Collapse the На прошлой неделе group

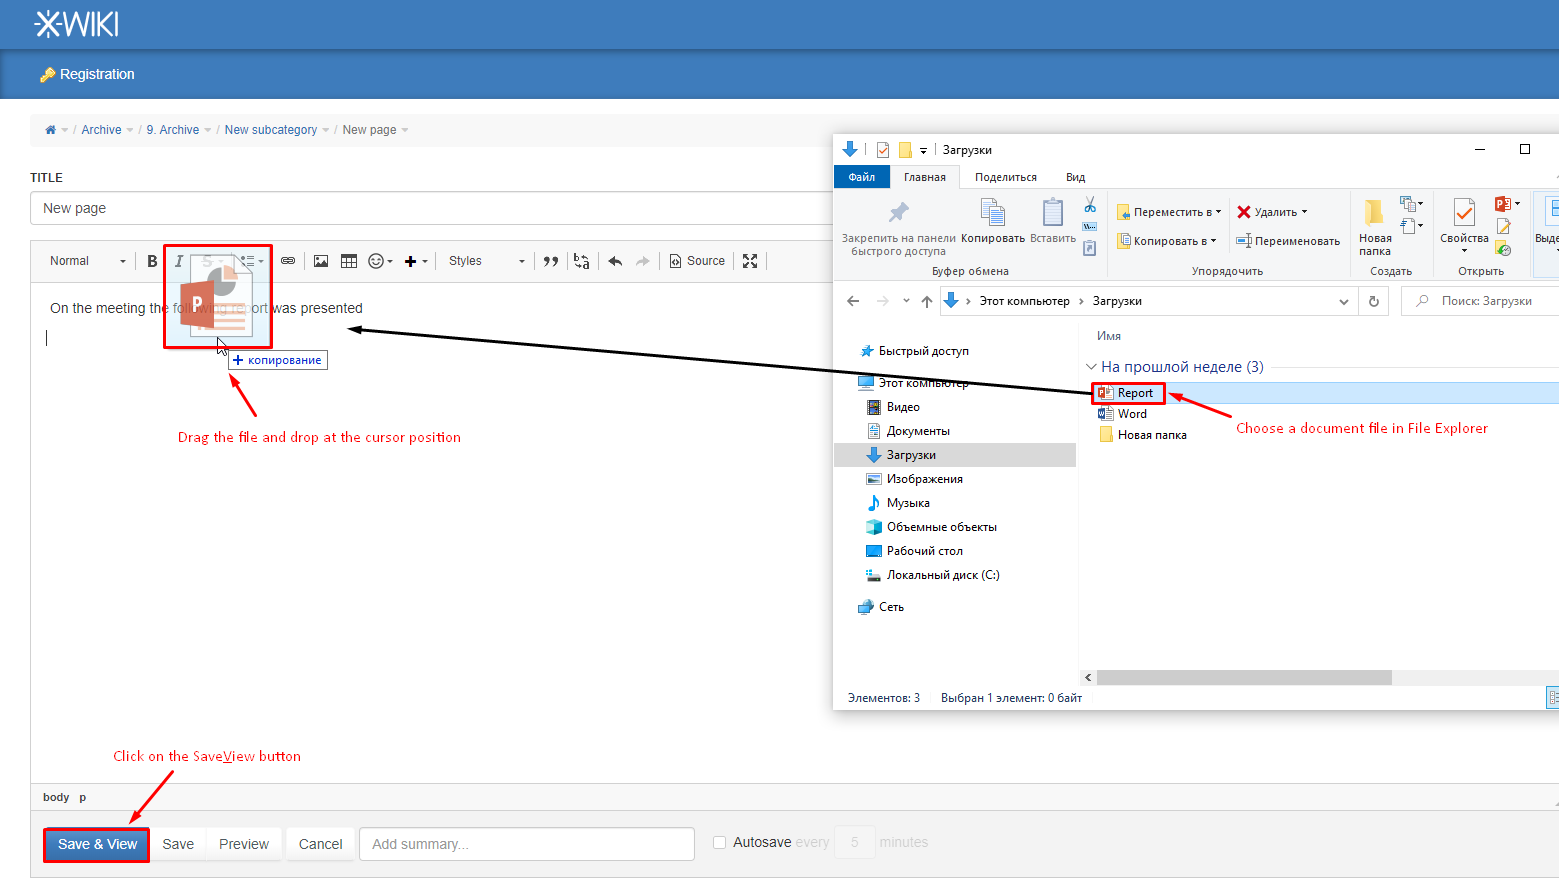(1091, 367)
